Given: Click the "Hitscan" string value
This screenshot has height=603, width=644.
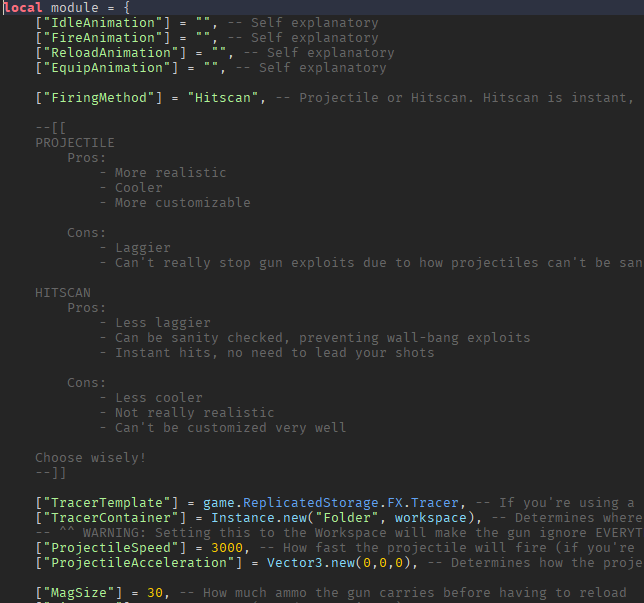Looking at the screenshot, I should [223, 98].
